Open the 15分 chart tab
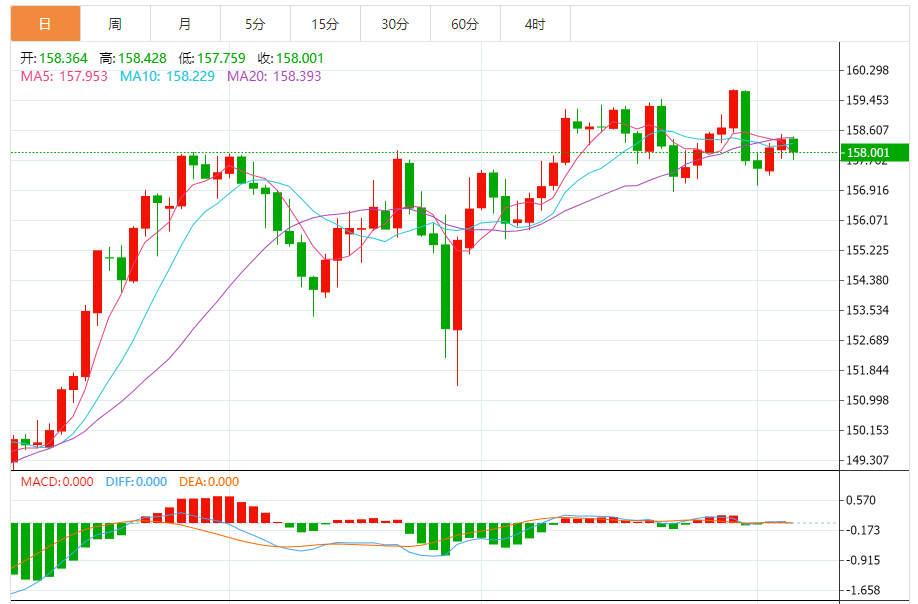 [x=326, y=24]
